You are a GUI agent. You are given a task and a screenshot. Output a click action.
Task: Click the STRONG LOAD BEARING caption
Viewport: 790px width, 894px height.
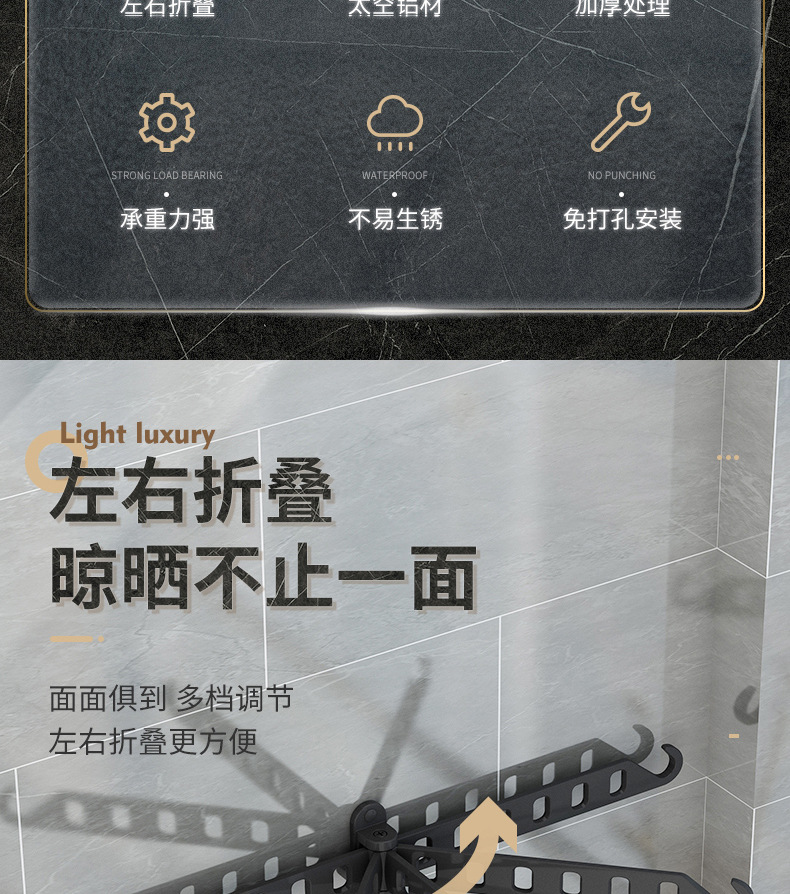tap(167, 175)
